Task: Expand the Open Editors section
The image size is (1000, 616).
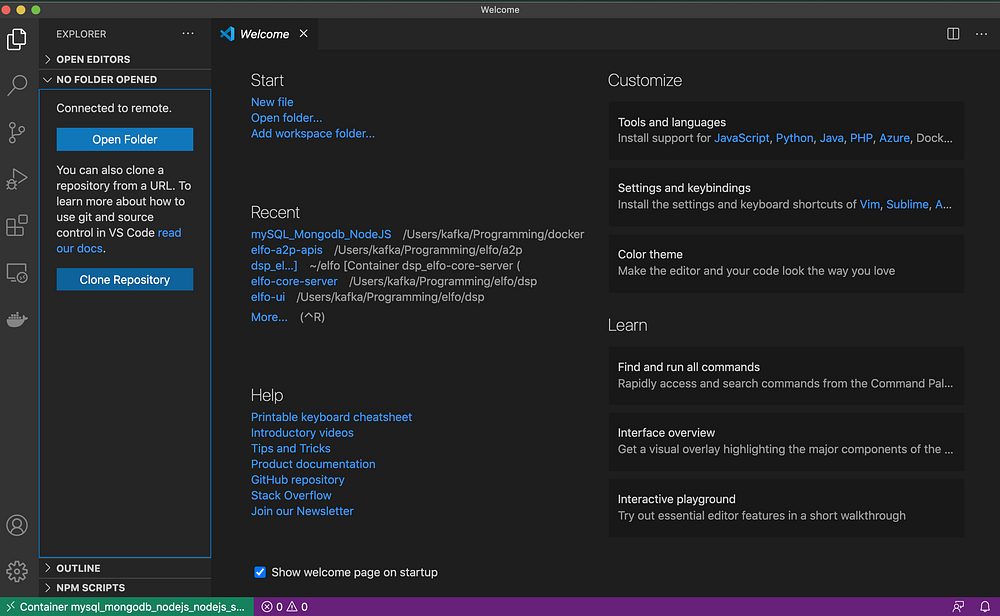Action: click(125, 59)
